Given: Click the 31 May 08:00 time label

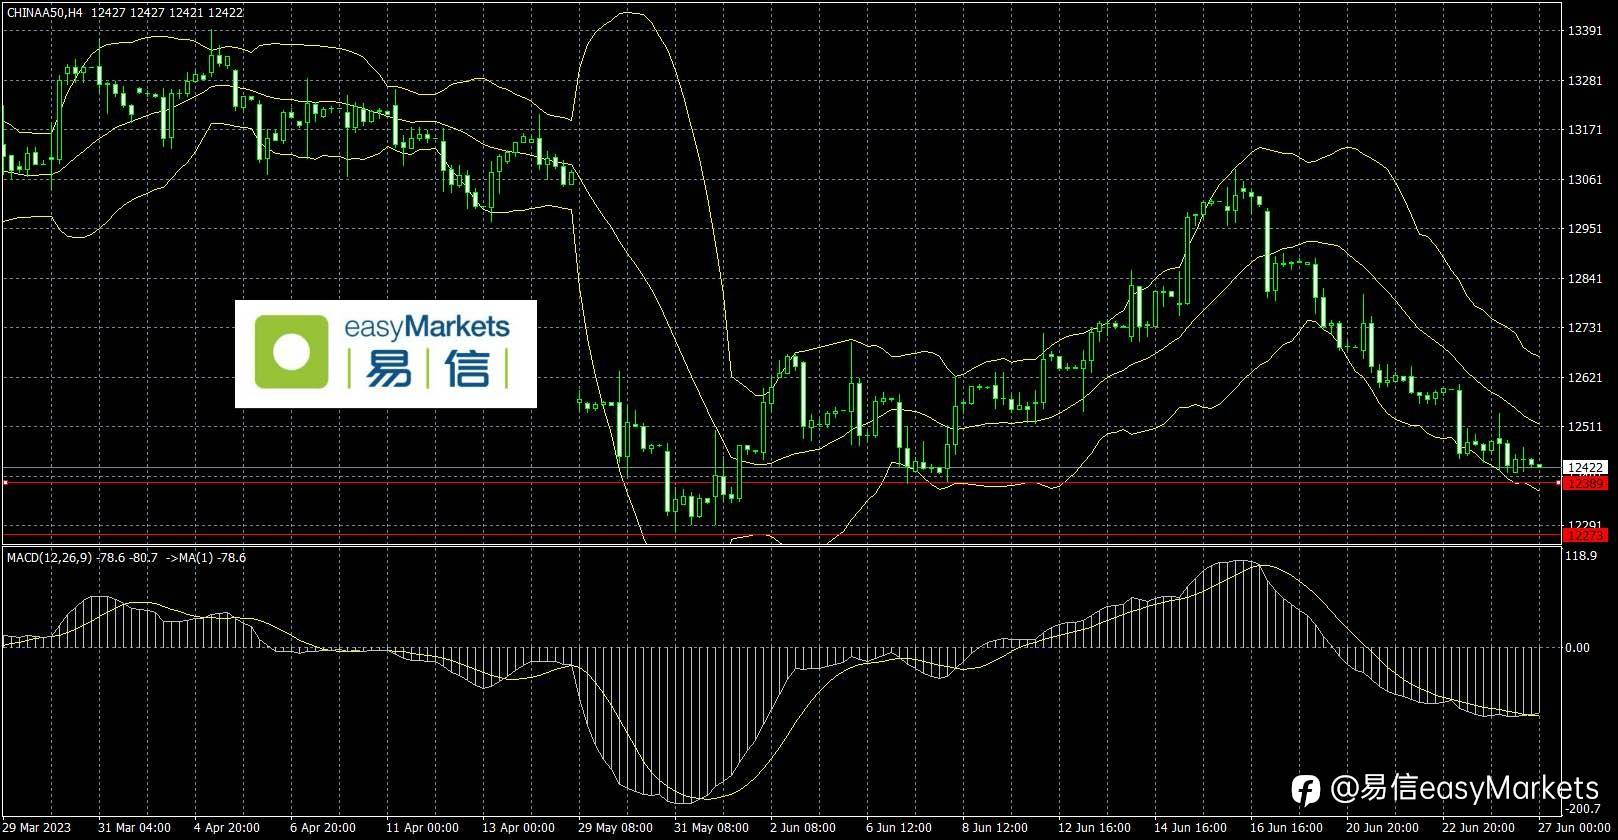Looking at the screenshot, I should (711, 828).
